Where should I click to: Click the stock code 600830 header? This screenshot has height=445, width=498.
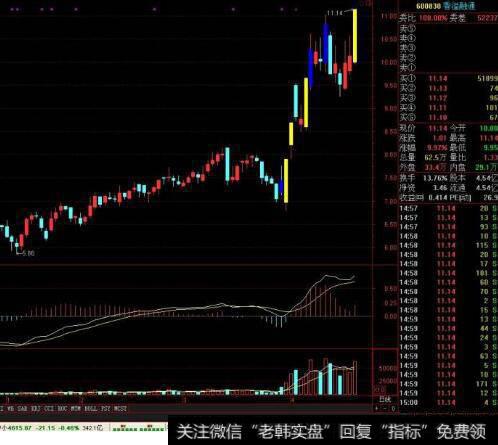click(x=428, y=6)
